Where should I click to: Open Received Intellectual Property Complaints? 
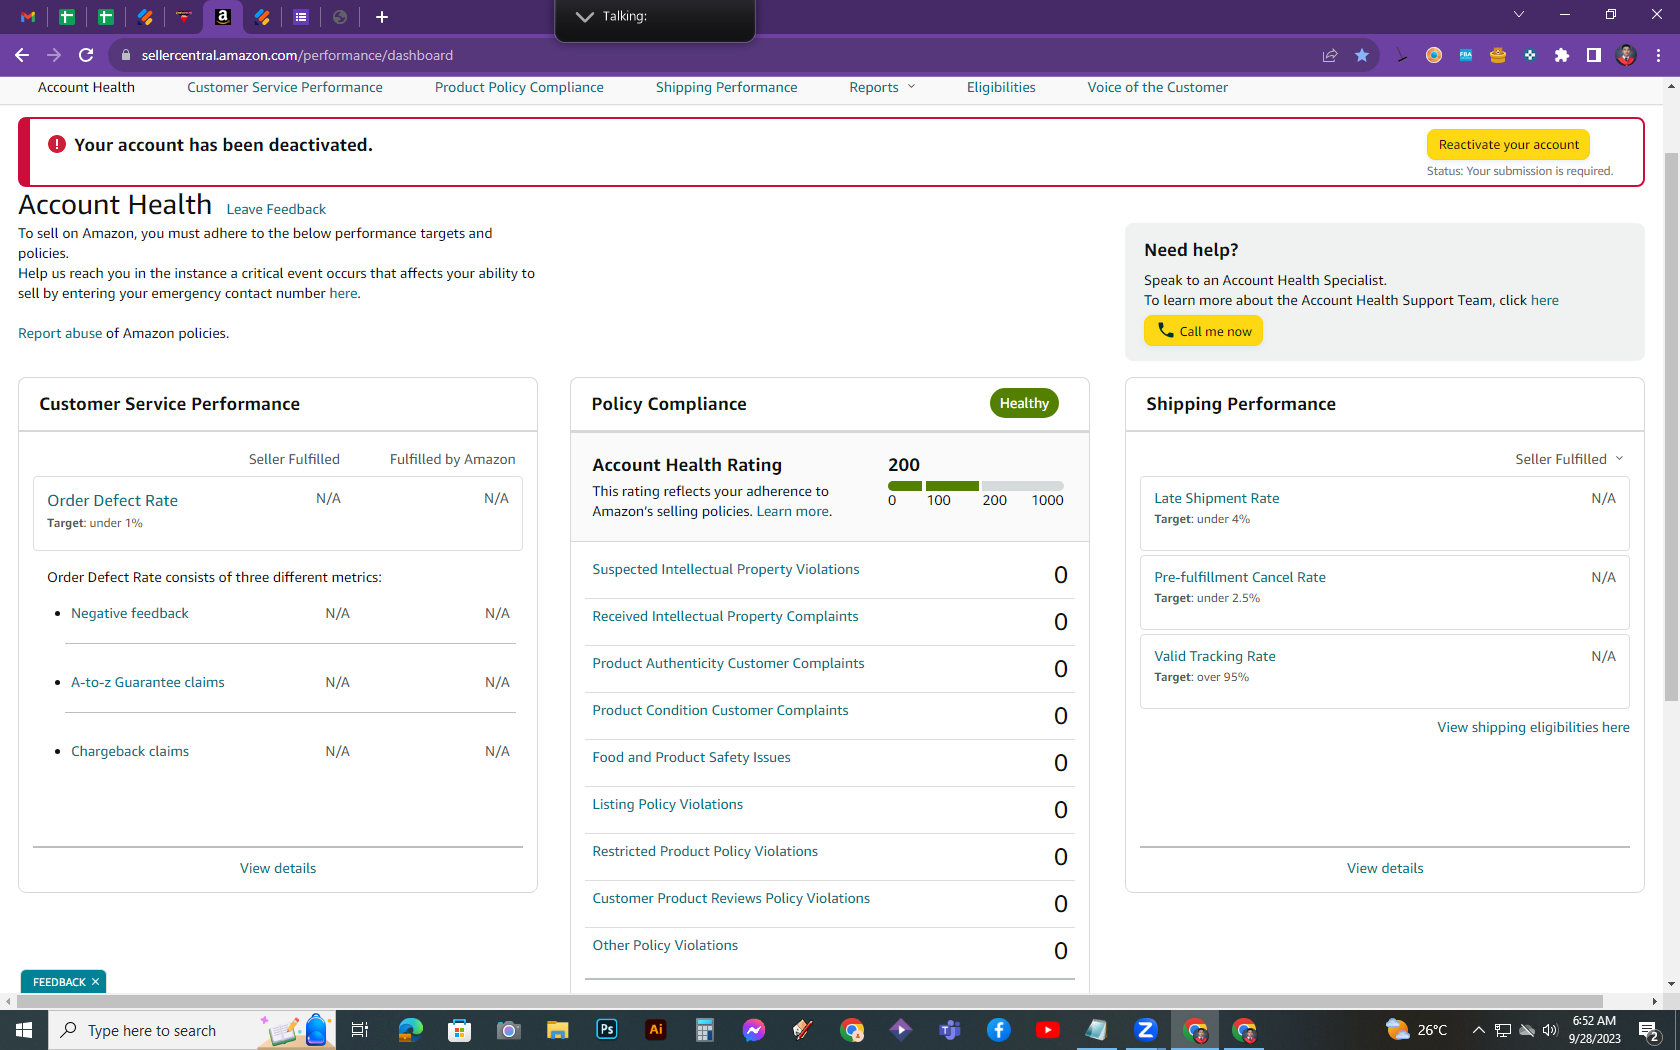pyautogui.click(x=725, y=616)
